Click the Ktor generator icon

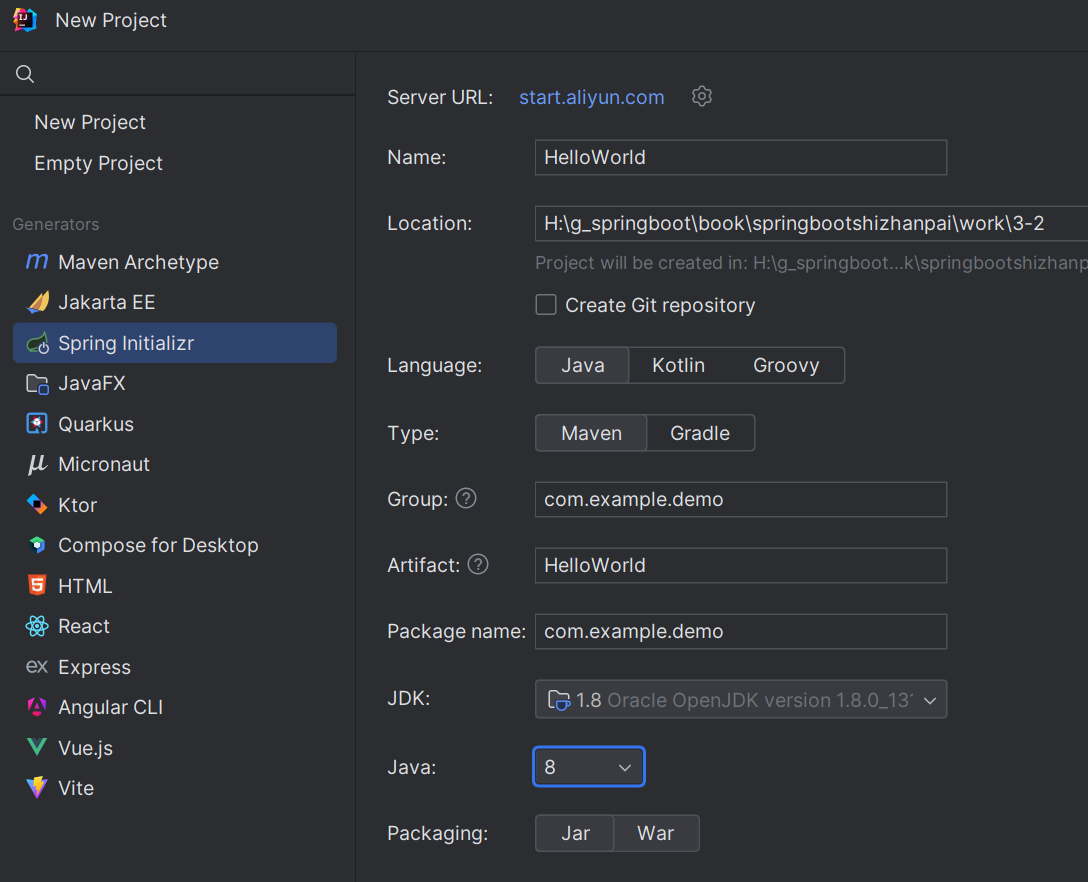pos(37,504)
